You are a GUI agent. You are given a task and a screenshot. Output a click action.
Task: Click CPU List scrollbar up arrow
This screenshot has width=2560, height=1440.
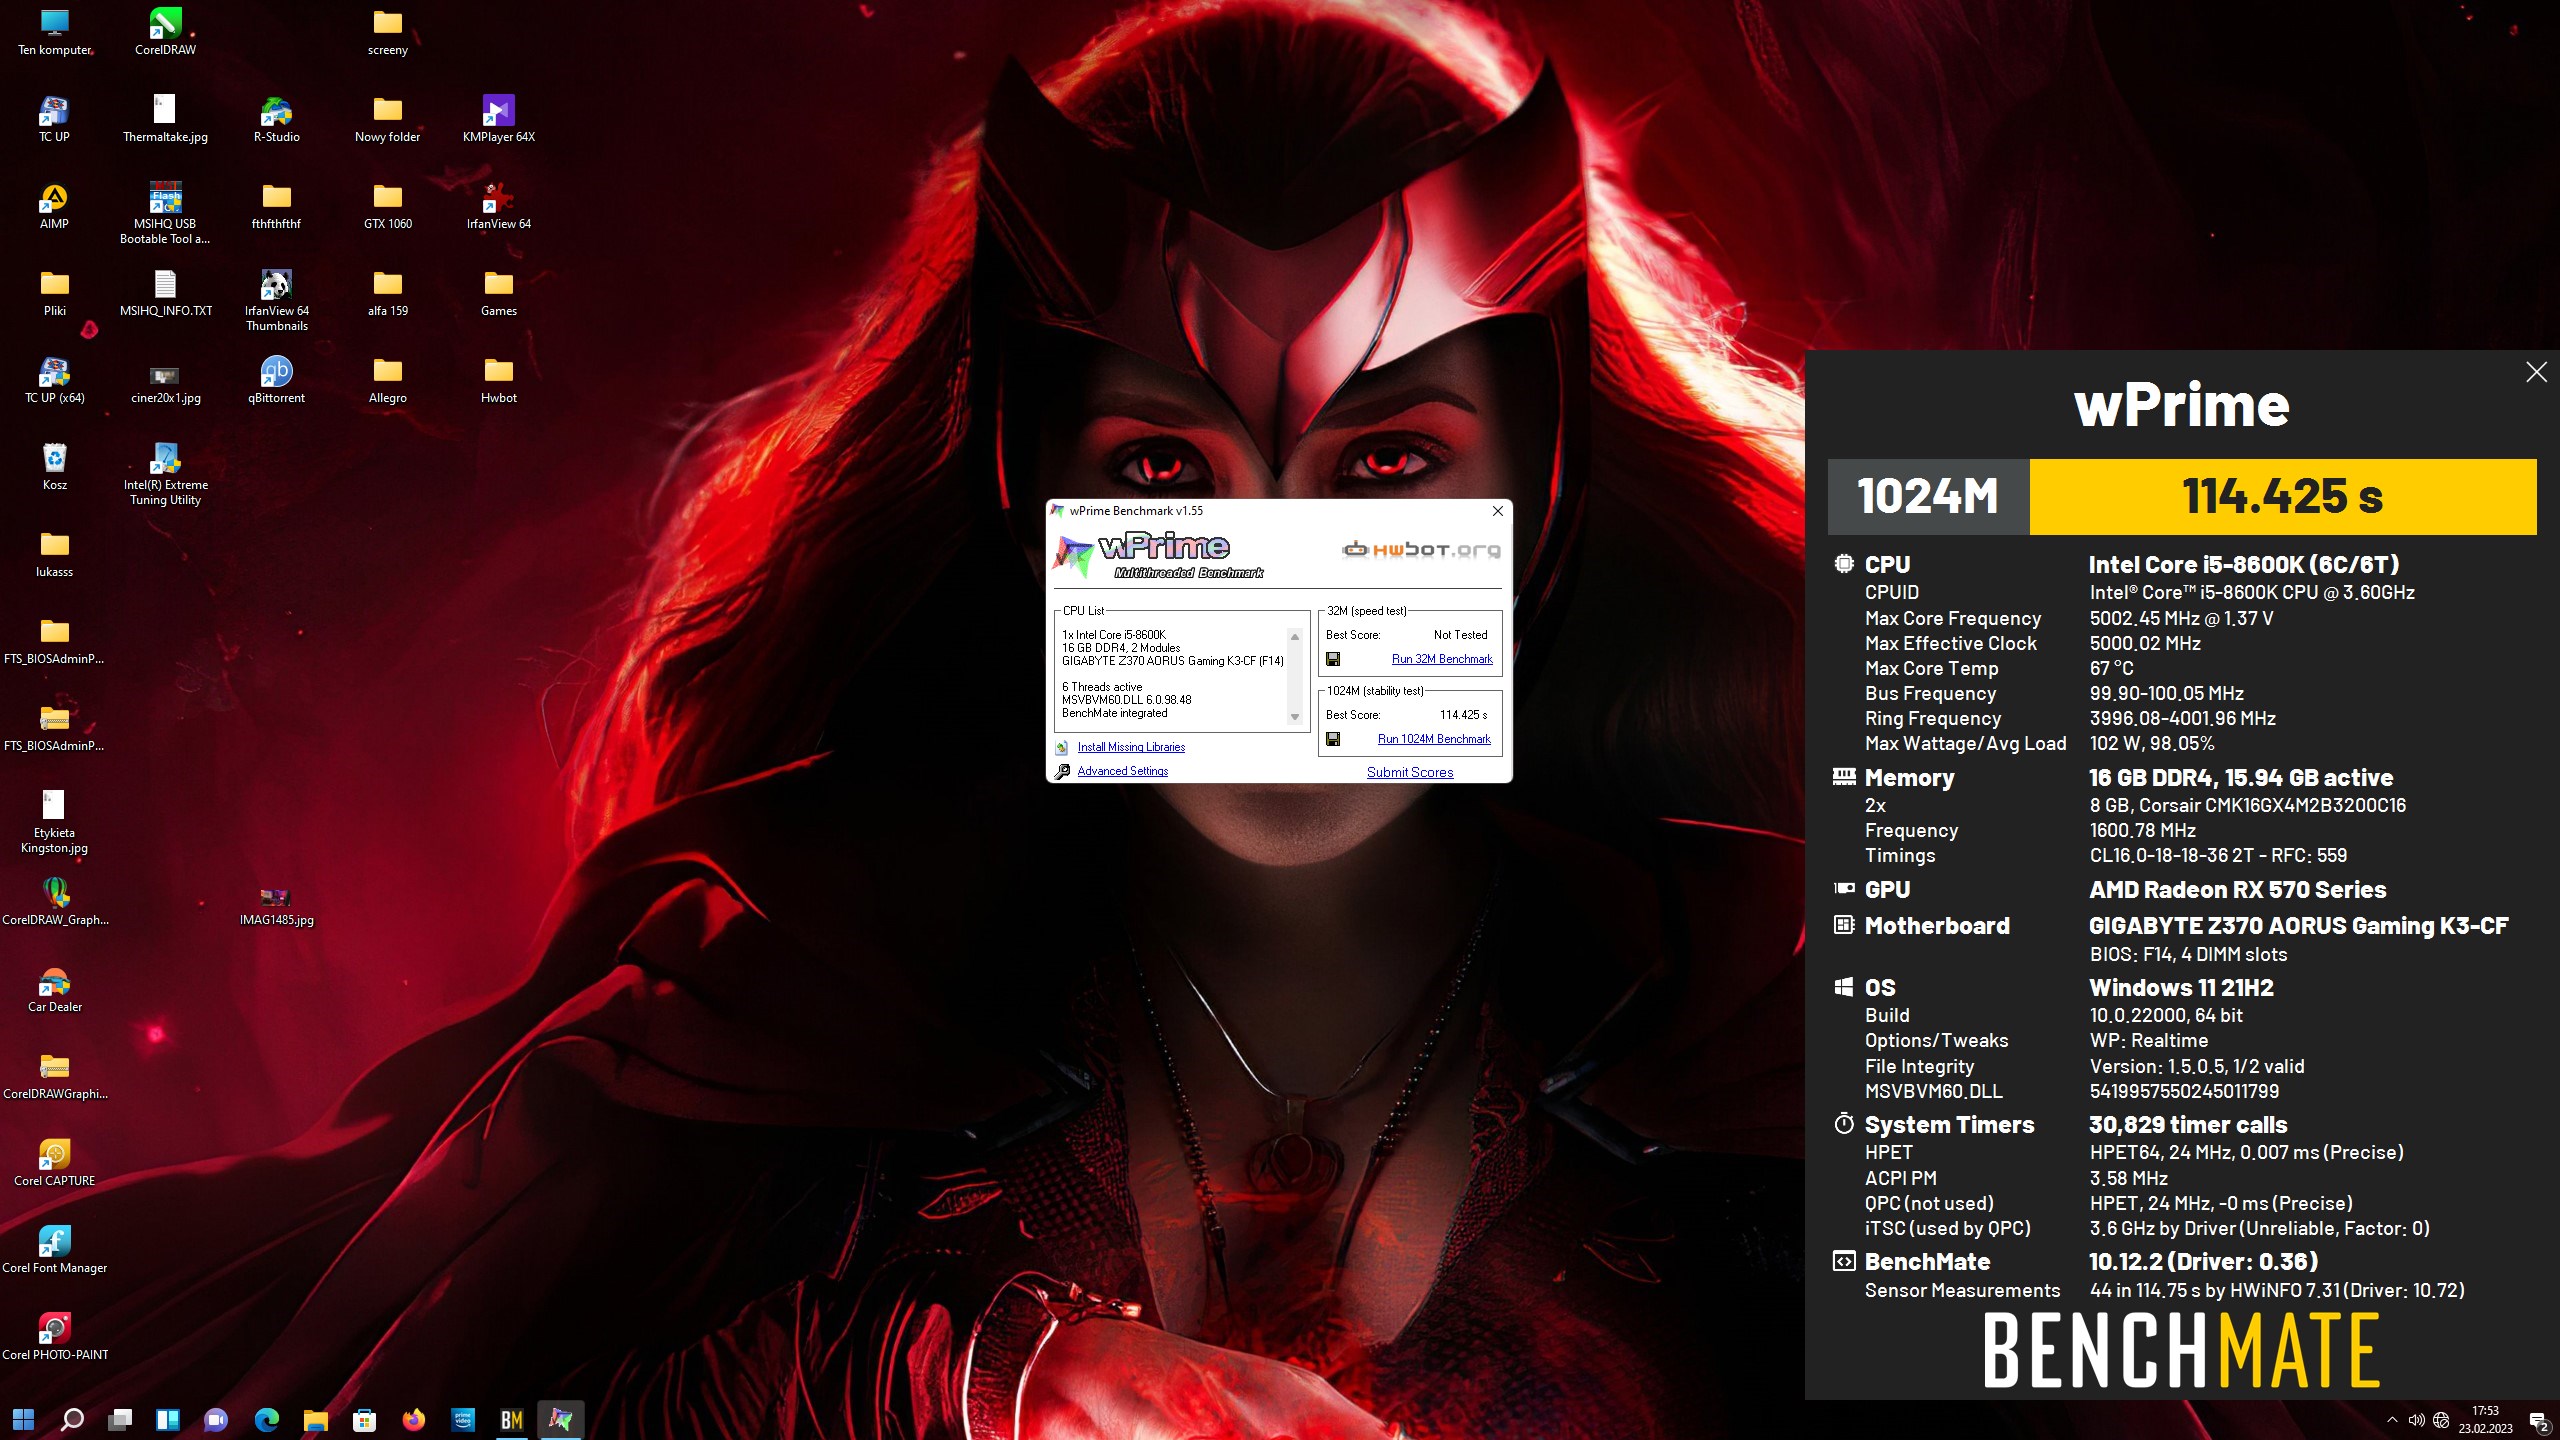[1295, 637]
